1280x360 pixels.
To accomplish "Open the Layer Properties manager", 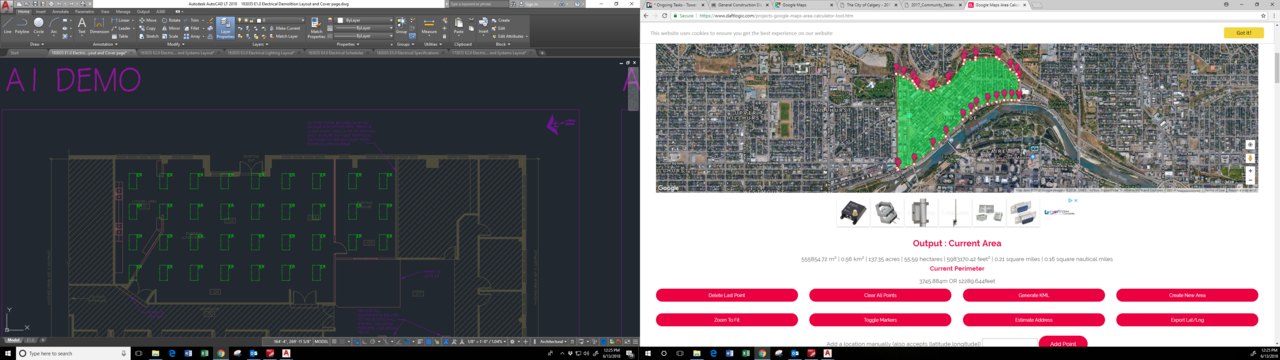I will tap(225, 28).
